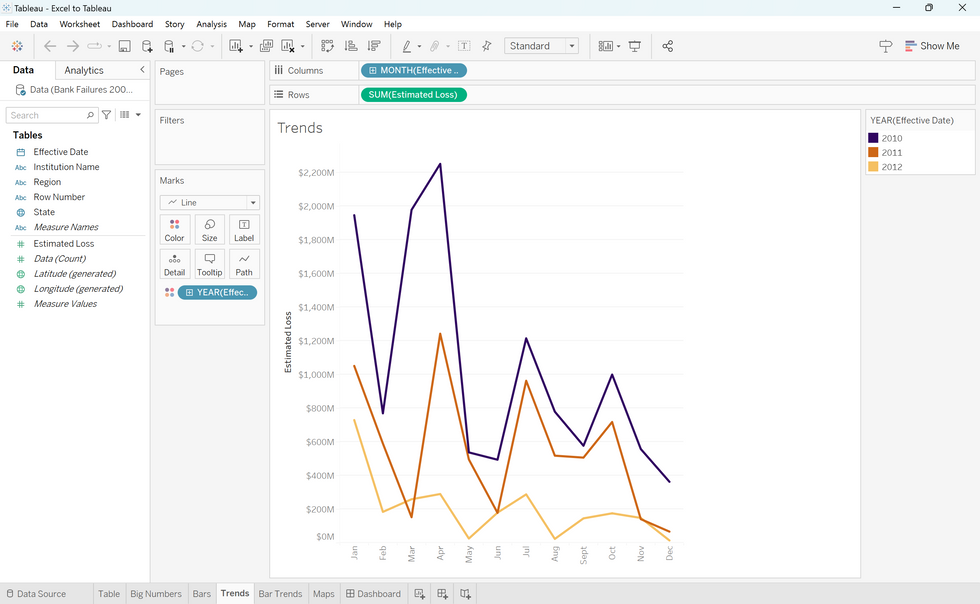The height and width of the screenshot is (604, 980).
Task: Open the Format menu
Action: point(281,24)
